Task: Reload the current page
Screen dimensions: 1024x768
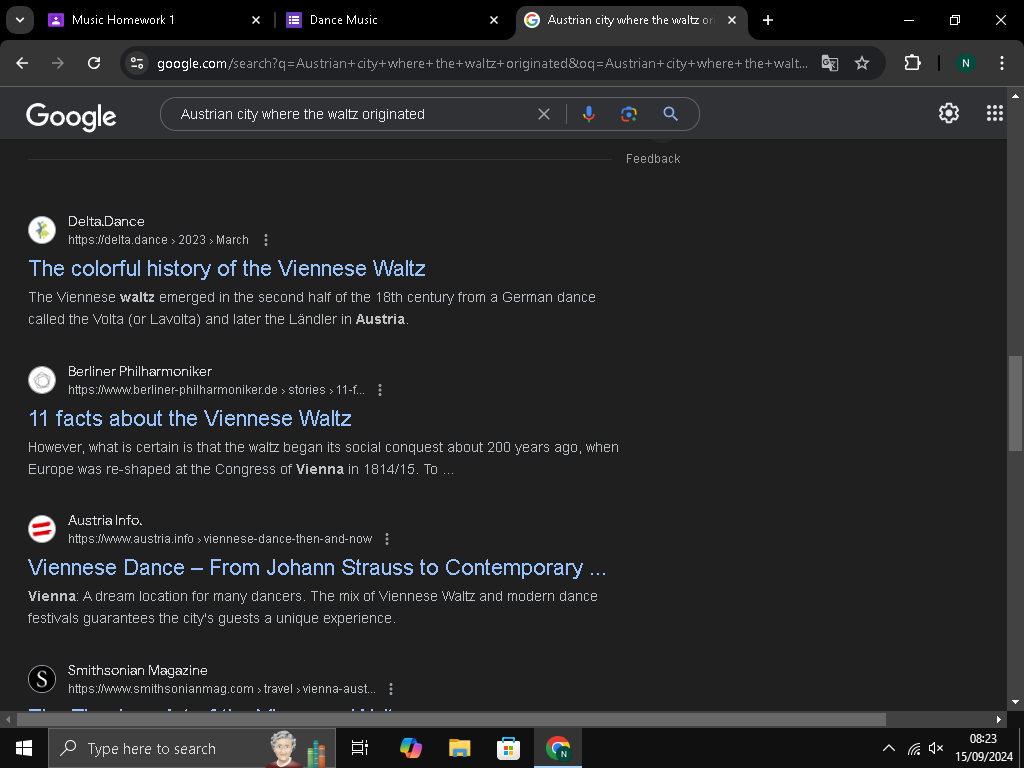Action: pyautogui.click(x=94, y=63)
